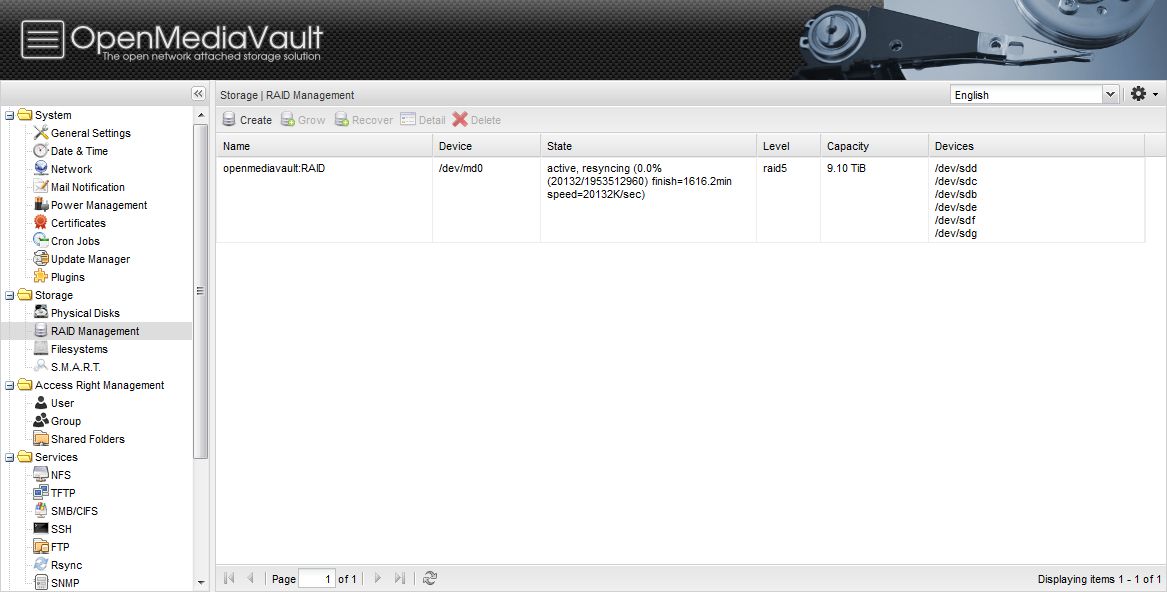Viewport: 1167px width, 592px height.
Task: Click the Certificates ribbon icon
Action: click(x=41, y=223)
